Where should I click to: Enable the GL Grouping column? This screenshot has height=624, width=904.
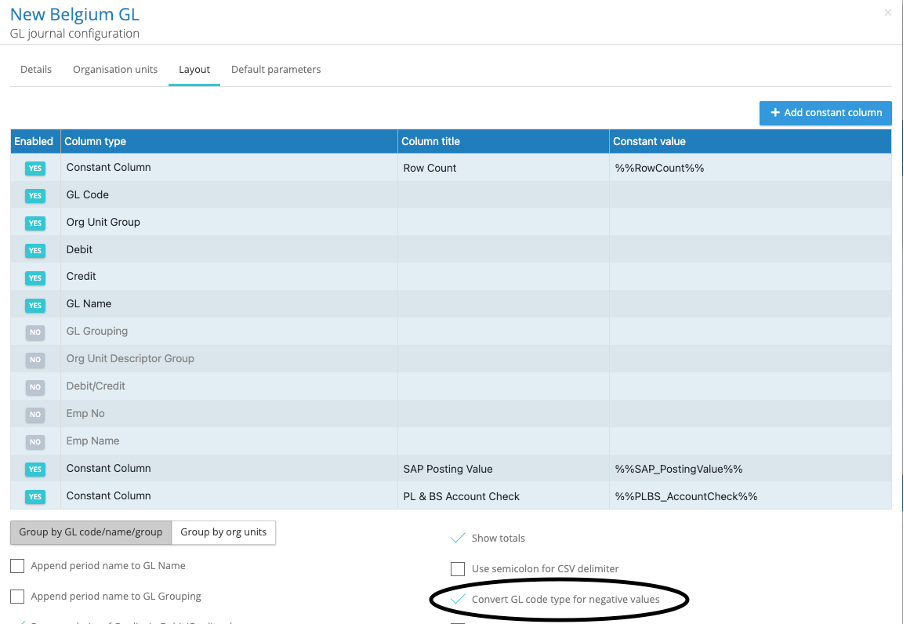tap(35, 331)
